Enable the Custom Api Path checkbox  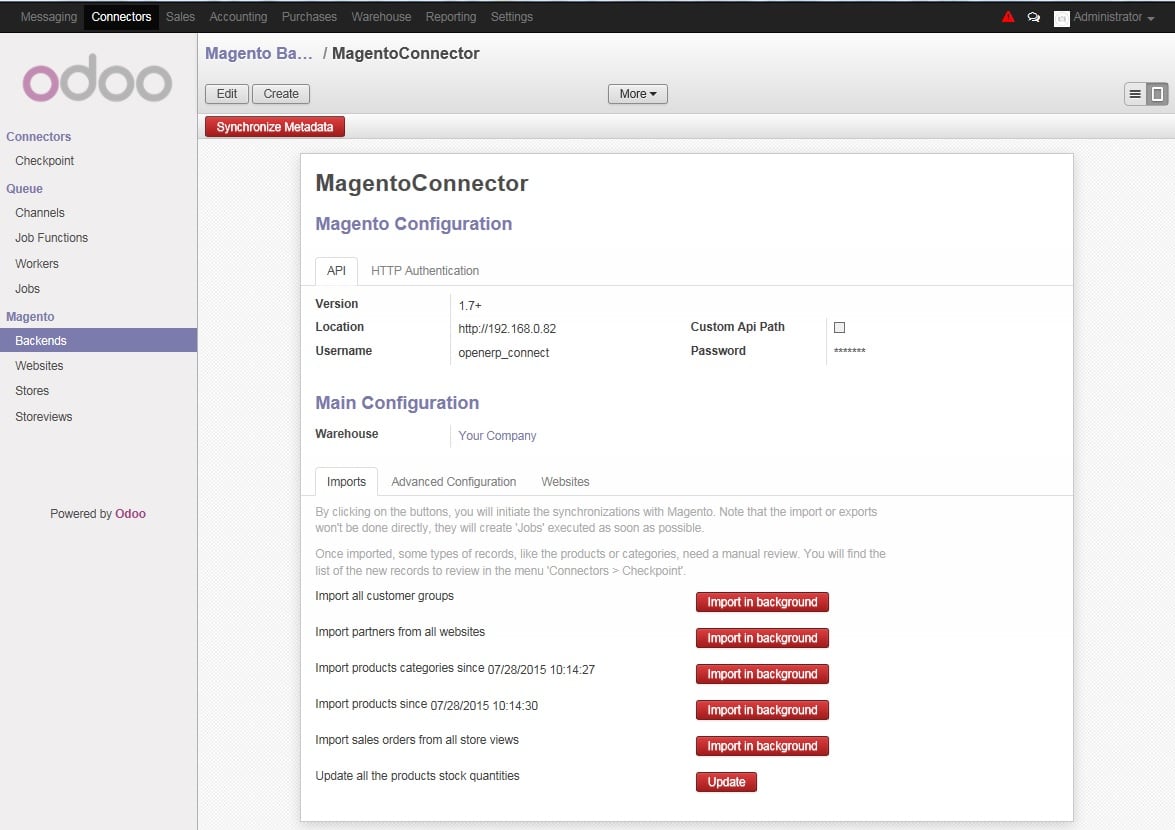839,327
